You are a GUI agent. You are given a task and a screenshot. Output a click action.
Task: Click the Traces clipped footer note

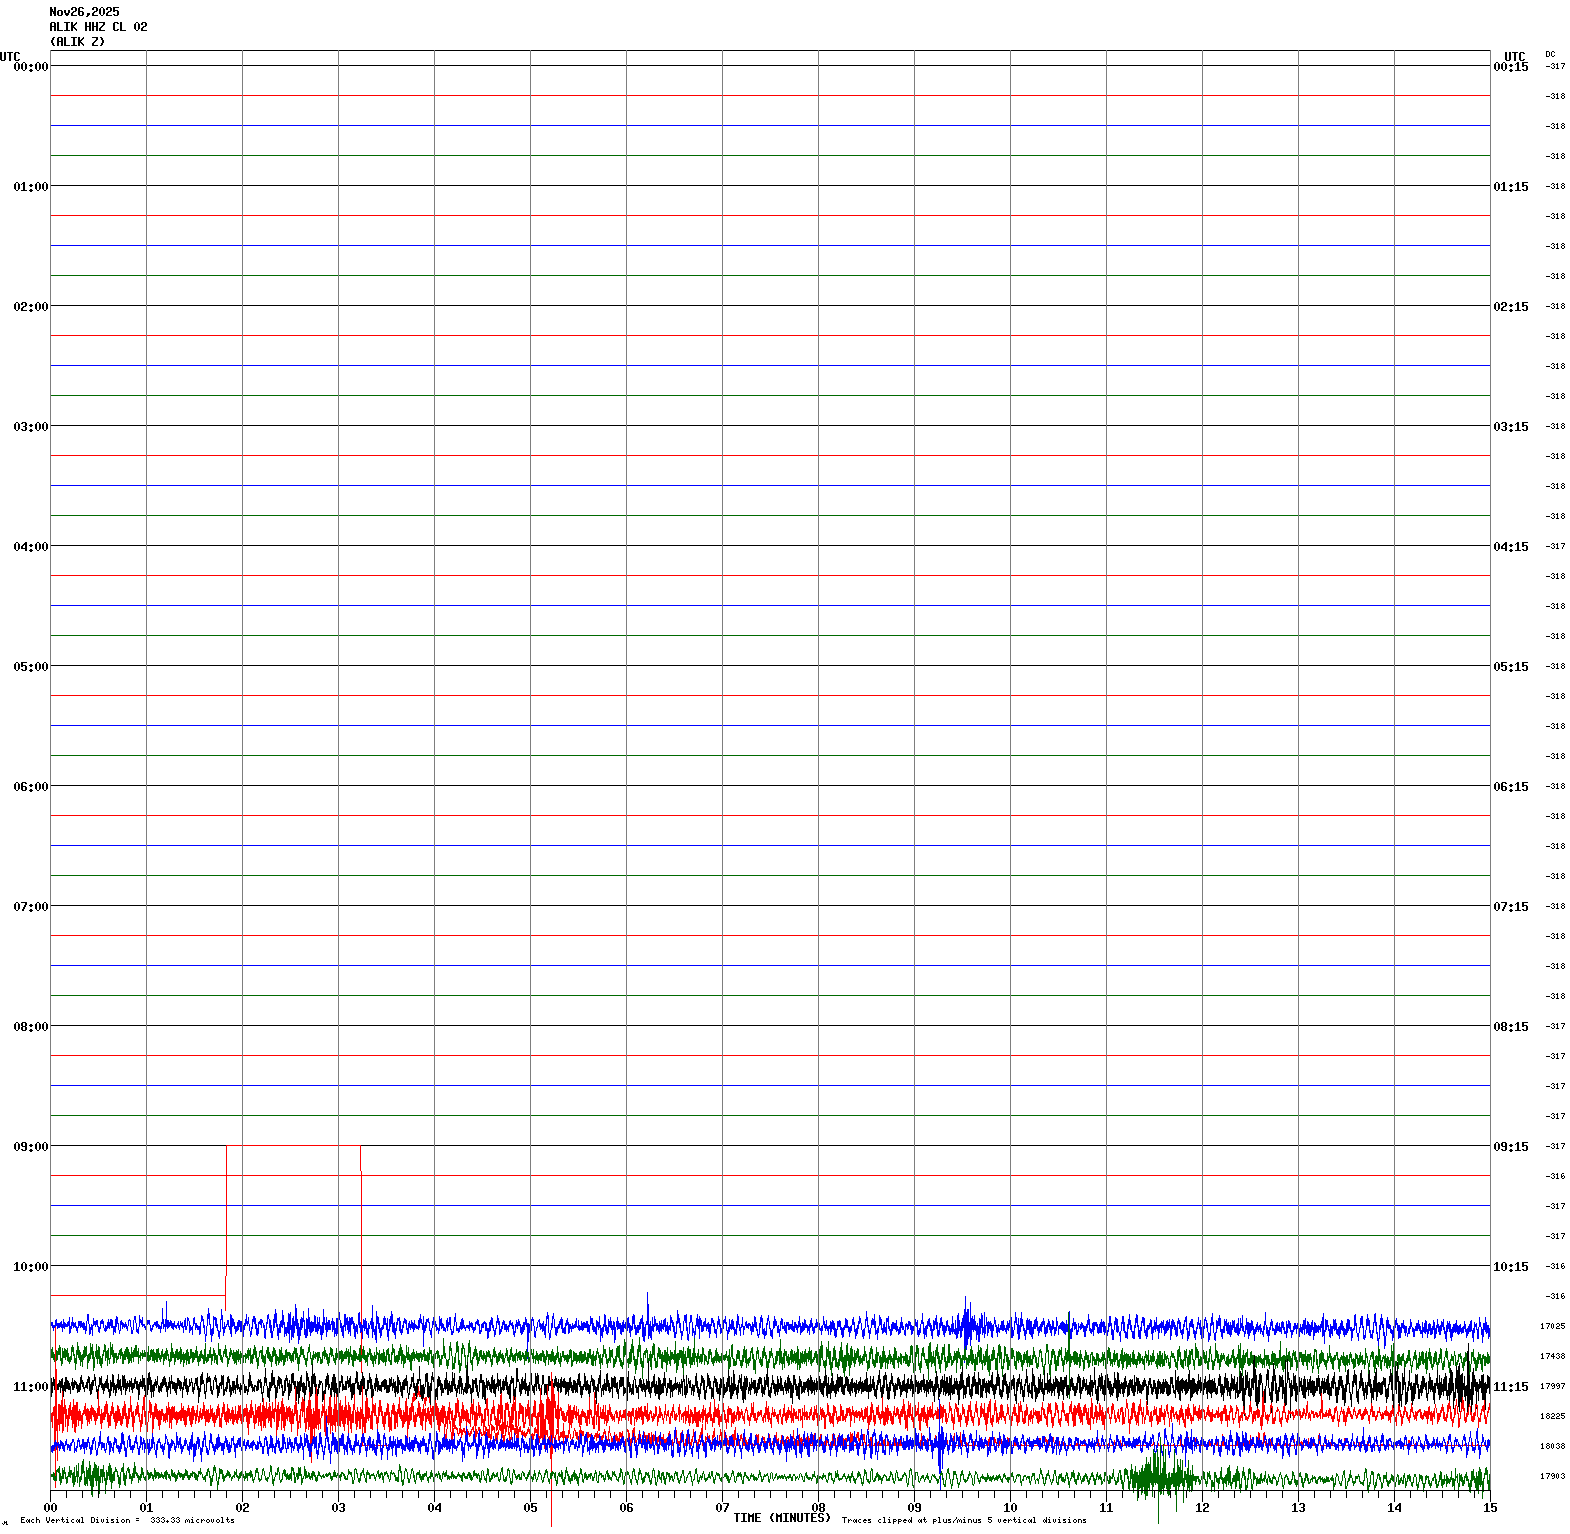pos(964,1521)
